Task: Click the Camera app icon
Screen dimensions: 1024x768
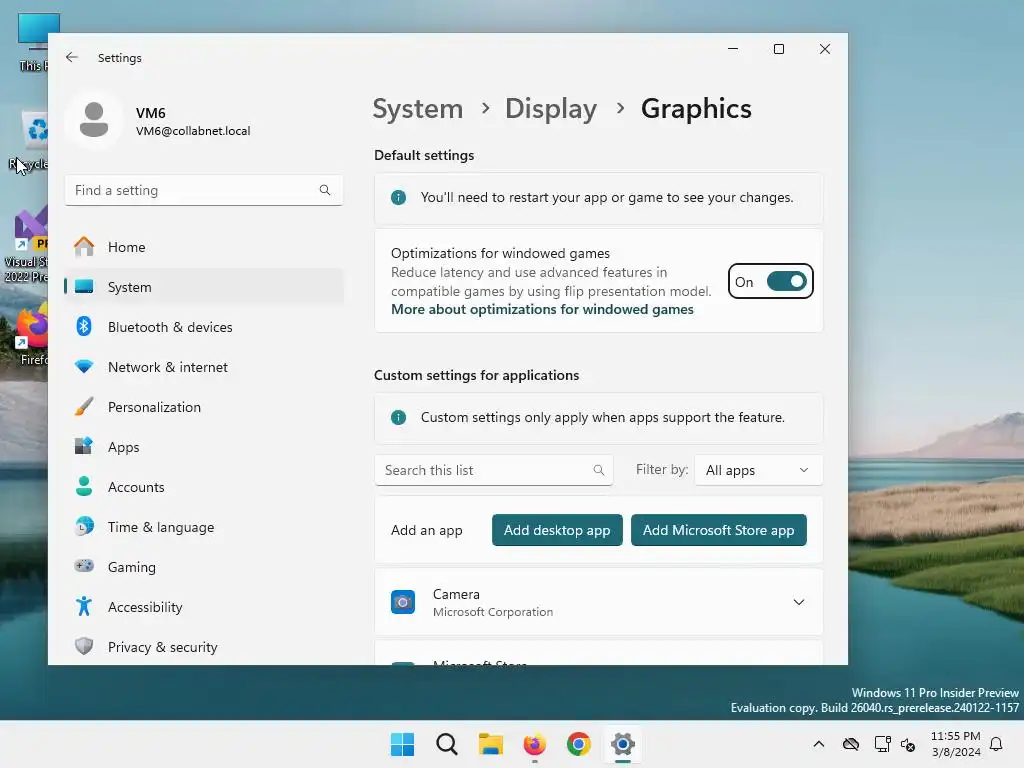Action: pos(403,602)
